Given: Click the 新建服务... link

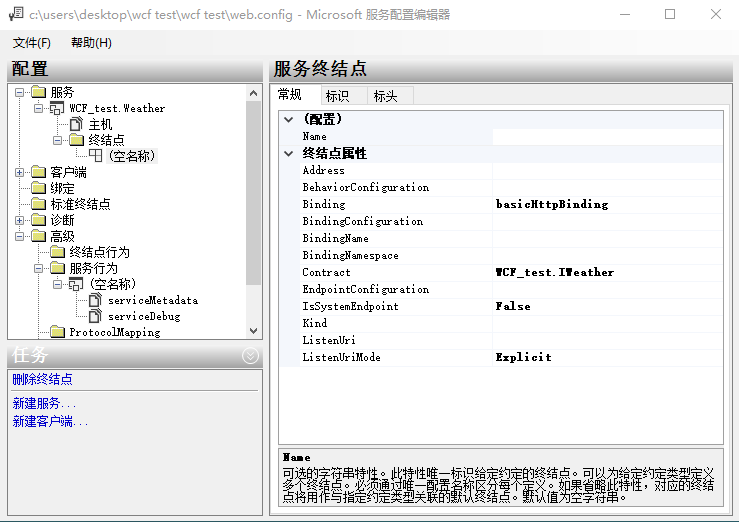Looking at the screenshot, I should click(44, 404).
